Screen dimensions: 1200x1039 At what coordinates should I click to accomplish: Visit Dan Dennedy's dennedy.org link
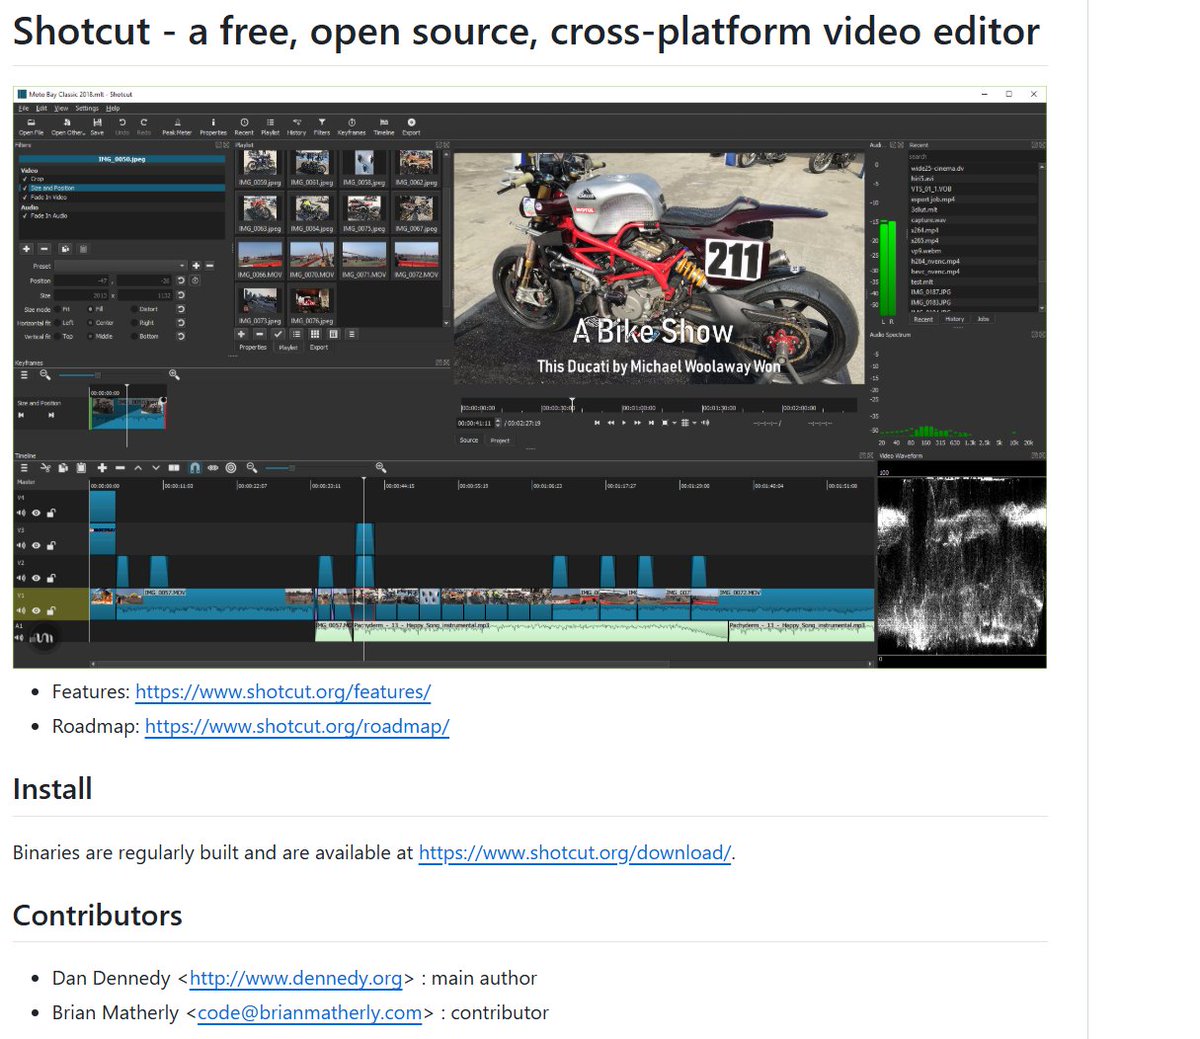pos(296,978)
